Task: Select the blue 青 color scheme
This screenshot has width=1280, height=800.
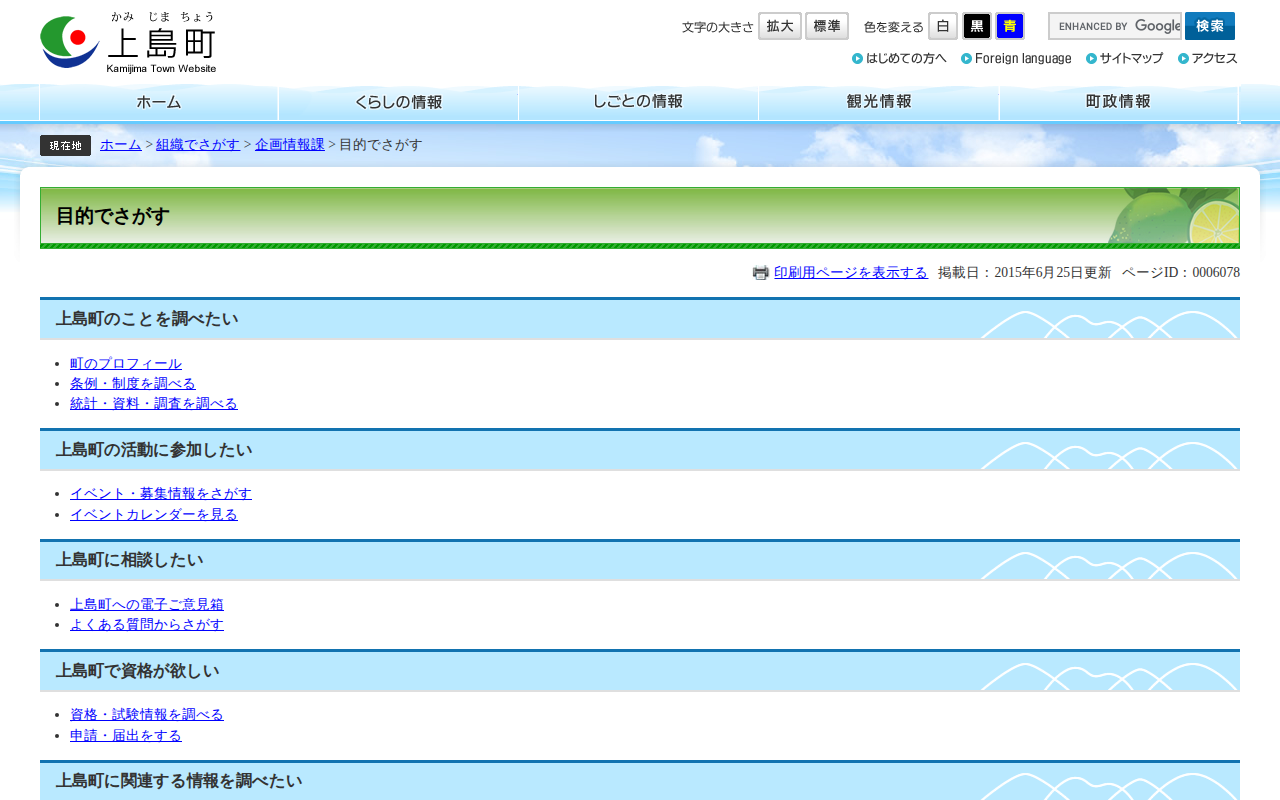Action: [1010, 26]
